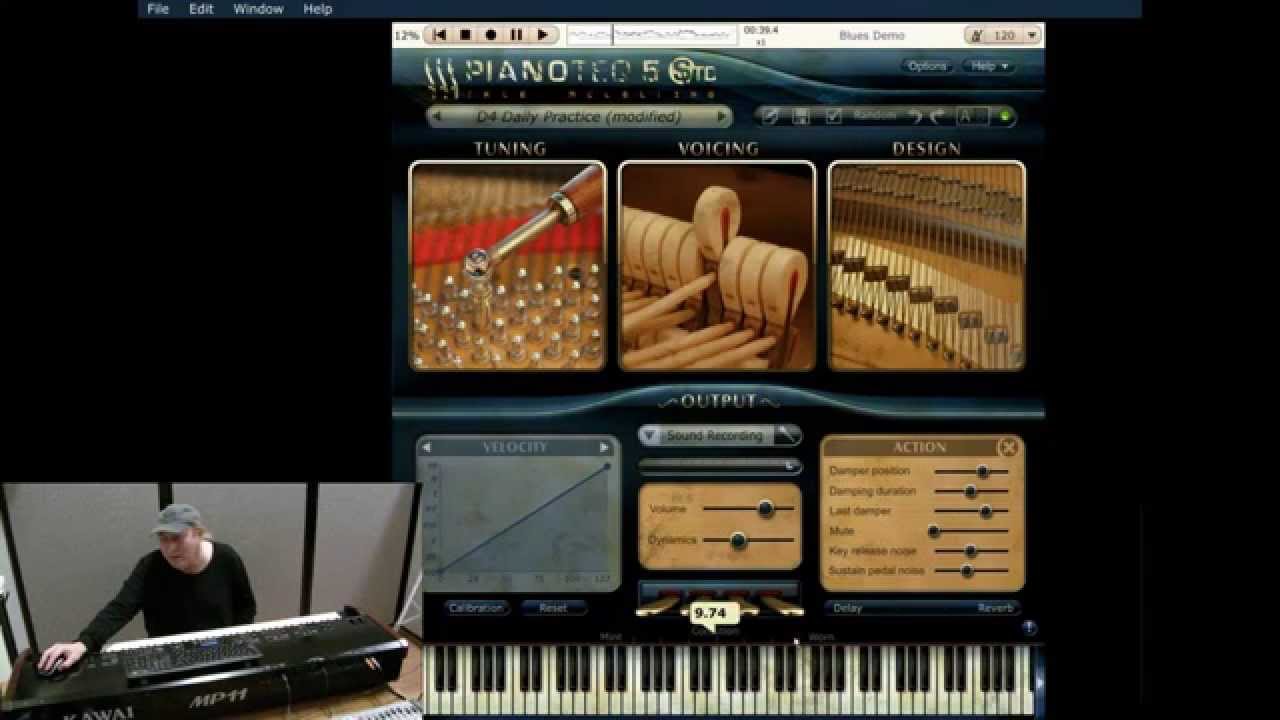
Task: Rewind playback to the start
Action: (x=439, y=35)
